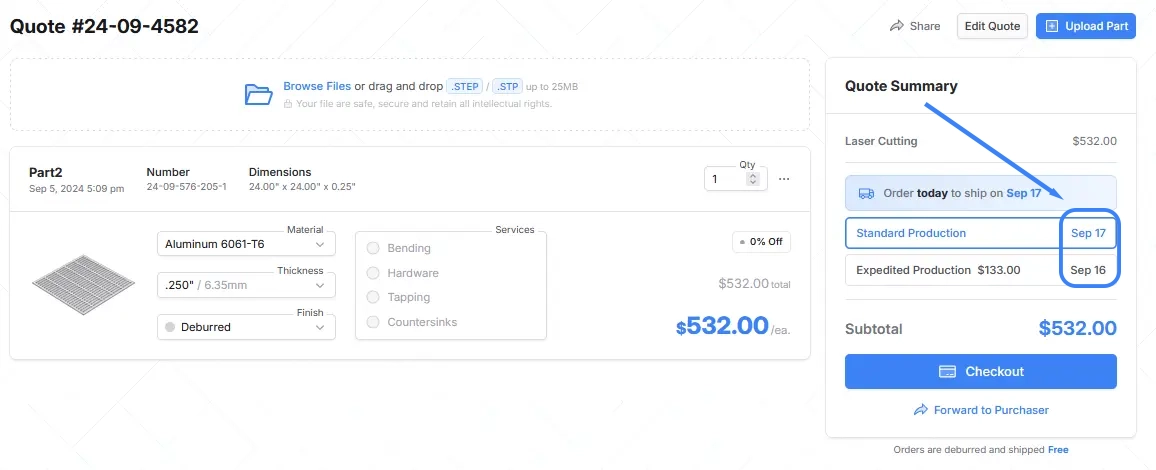Open the Finish dropdown showing Deburred
1156x470 pixels.
(x=246, y=327)
